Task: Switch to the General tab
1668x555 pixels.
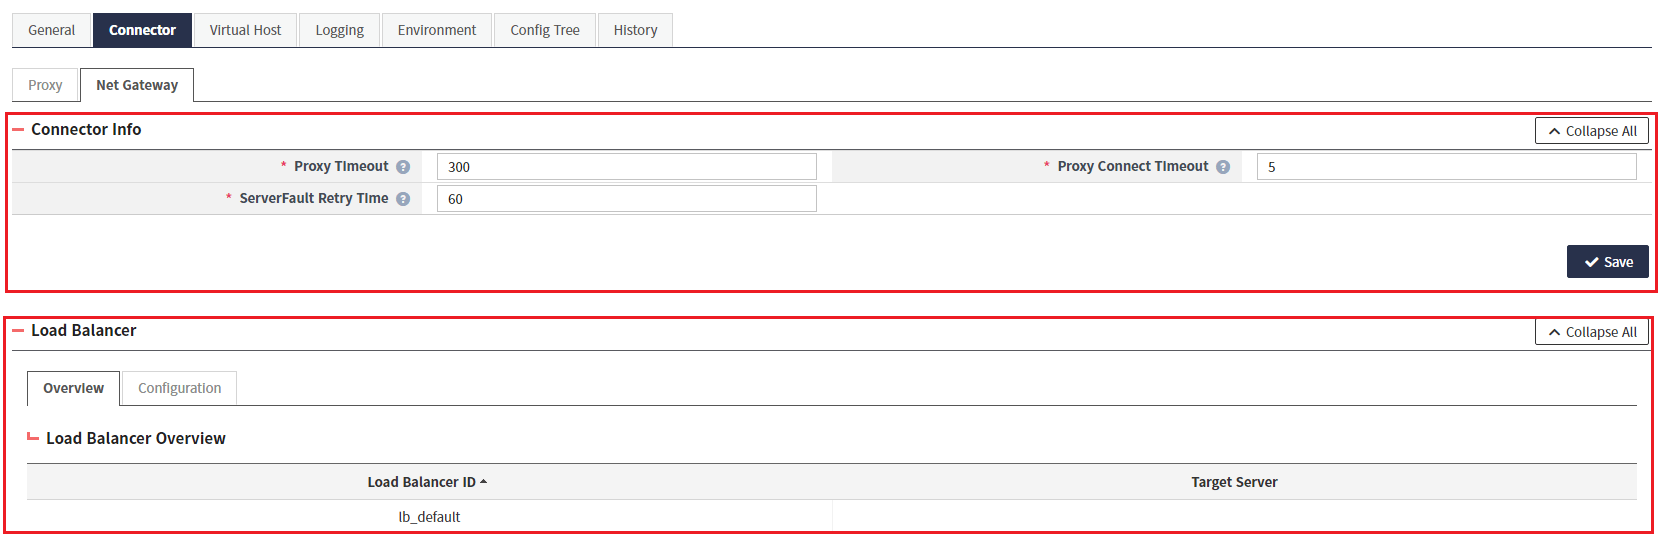Action: 51,30
